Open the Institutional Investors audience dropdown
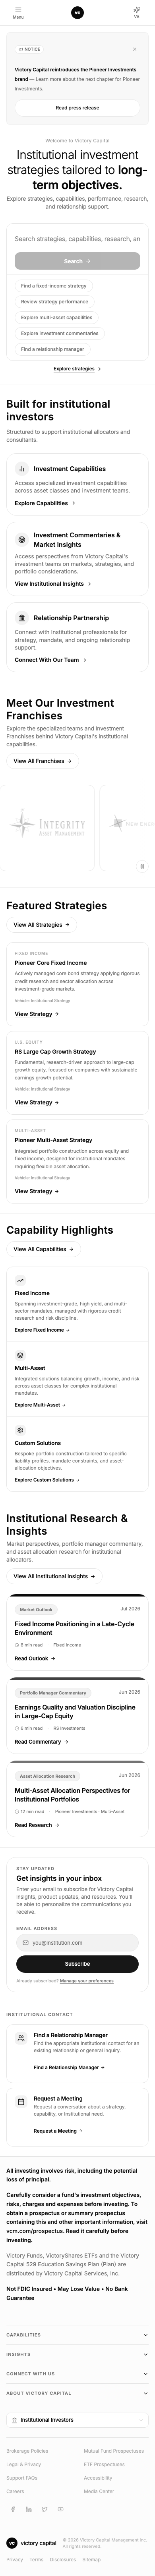The image size is (155, 2576). pyautogui.click(x=77, y=2420)
